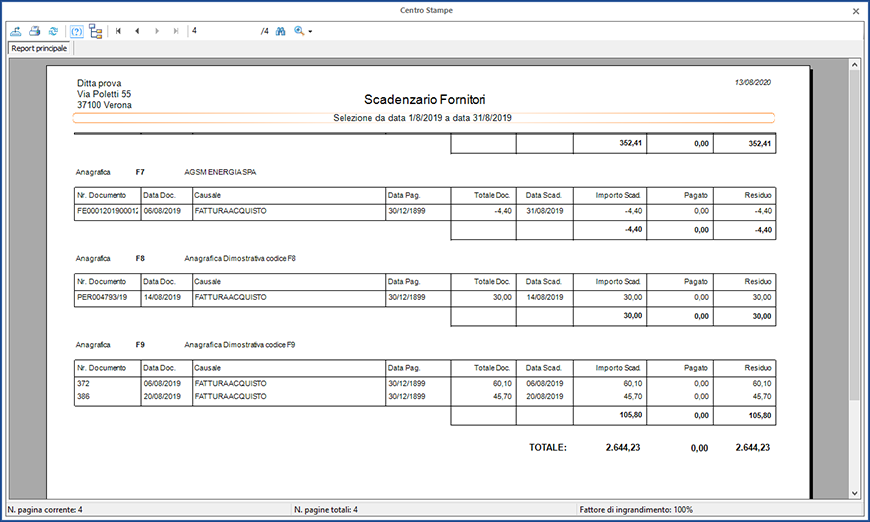
Task: Click the page number input field
Action: (x=222, y=31)
